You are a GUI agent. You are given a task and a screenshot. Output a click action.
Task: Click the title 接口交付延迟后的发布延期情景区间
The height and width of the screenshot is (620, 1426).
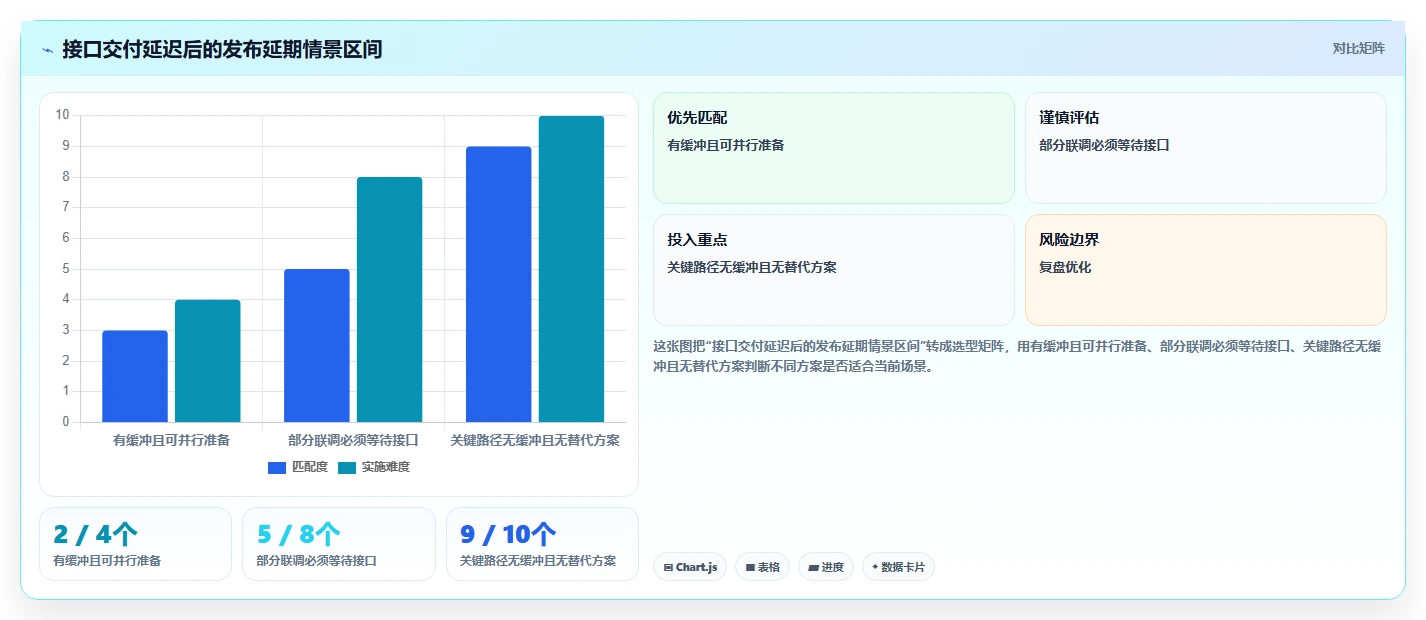coord(222,49)
